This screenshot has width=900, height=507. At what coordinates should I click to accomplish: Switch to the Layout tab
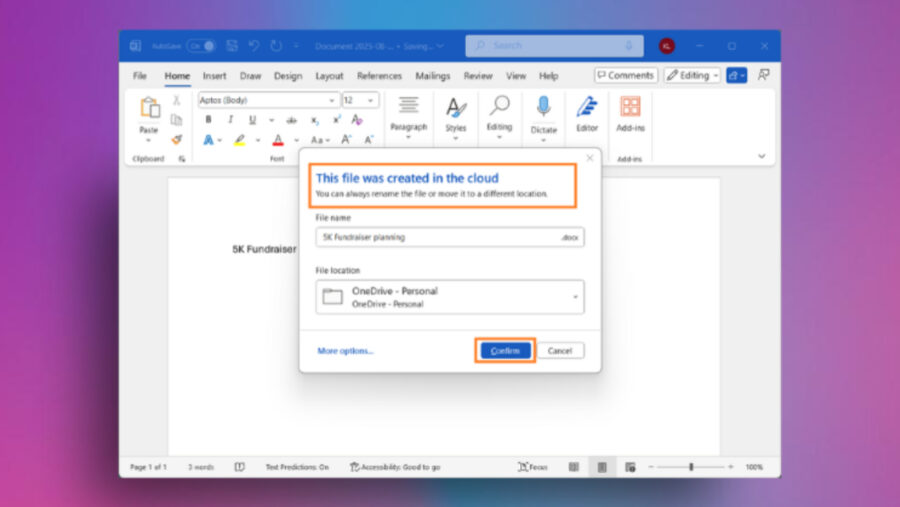(329, 76)
